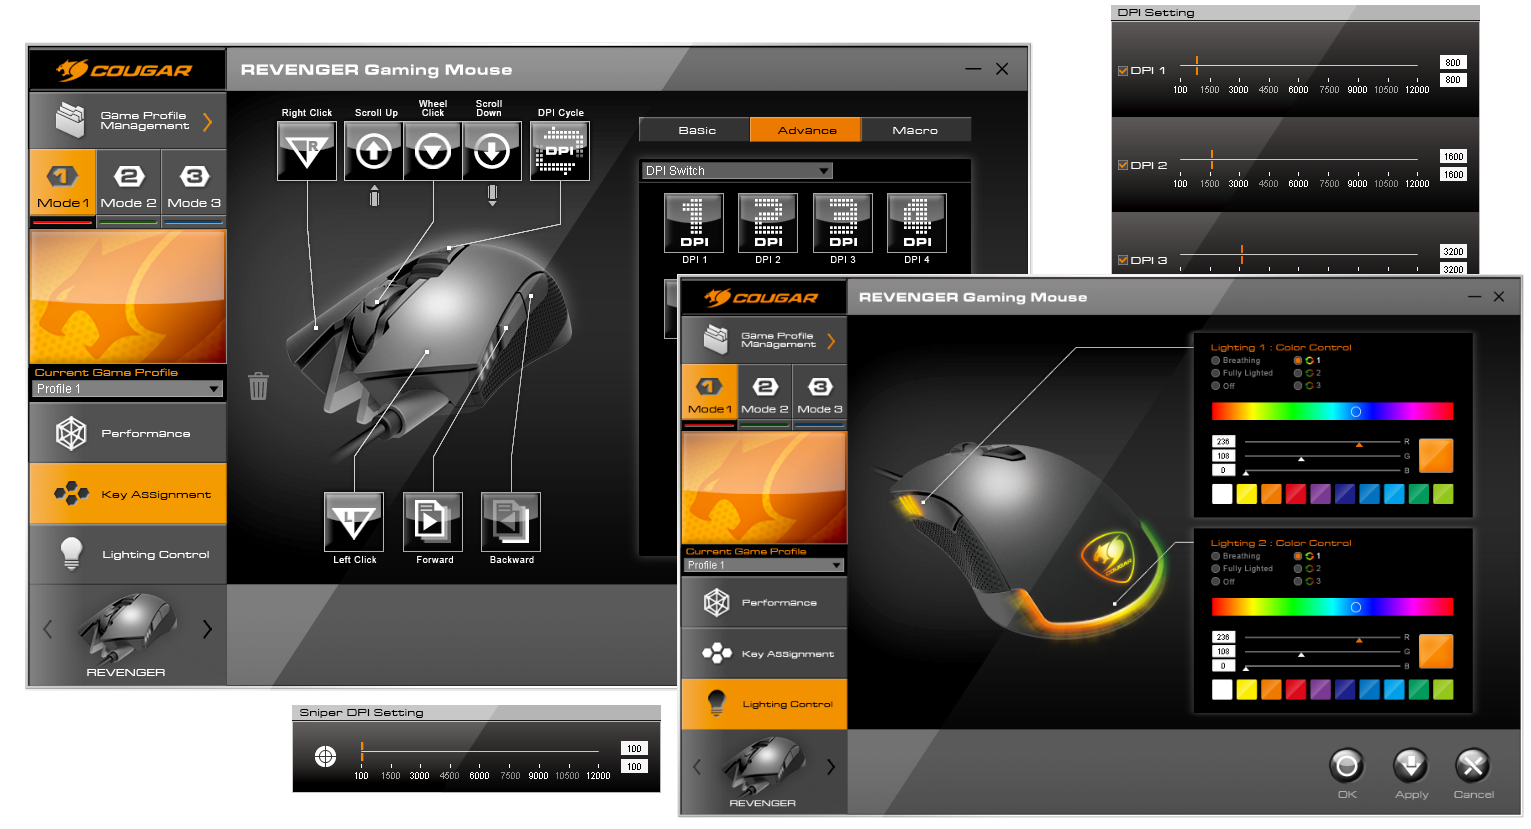This screenshot has height=829, width=1531.
Task: Open Key Assignment in Lighting window
Action: coord(764,653)
